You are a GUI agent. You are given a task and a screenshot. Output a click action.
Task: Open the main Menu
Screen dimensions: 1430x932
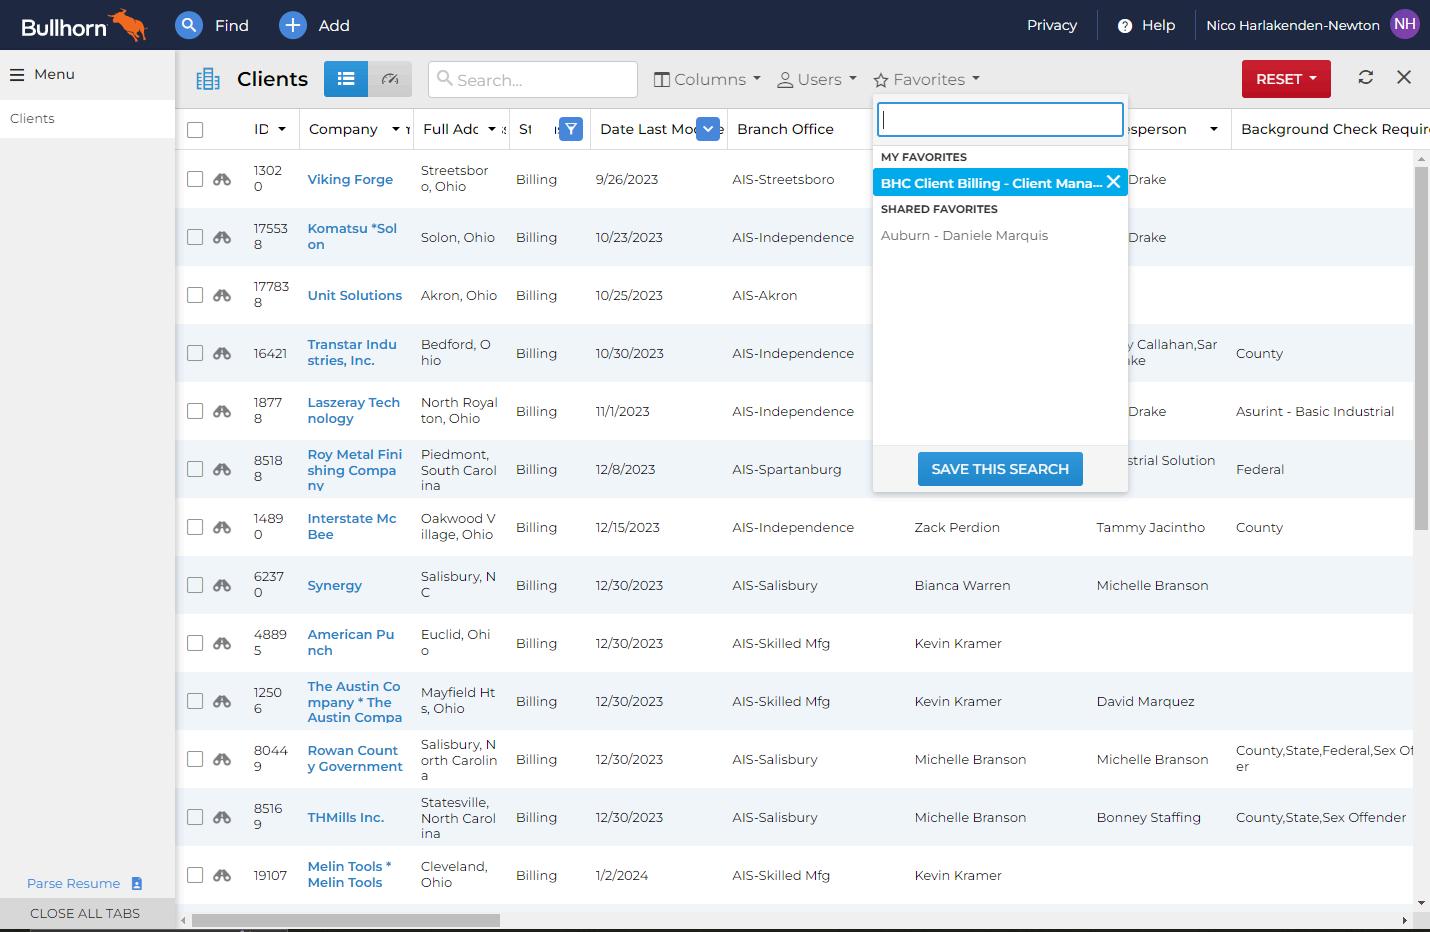[42, 74]
